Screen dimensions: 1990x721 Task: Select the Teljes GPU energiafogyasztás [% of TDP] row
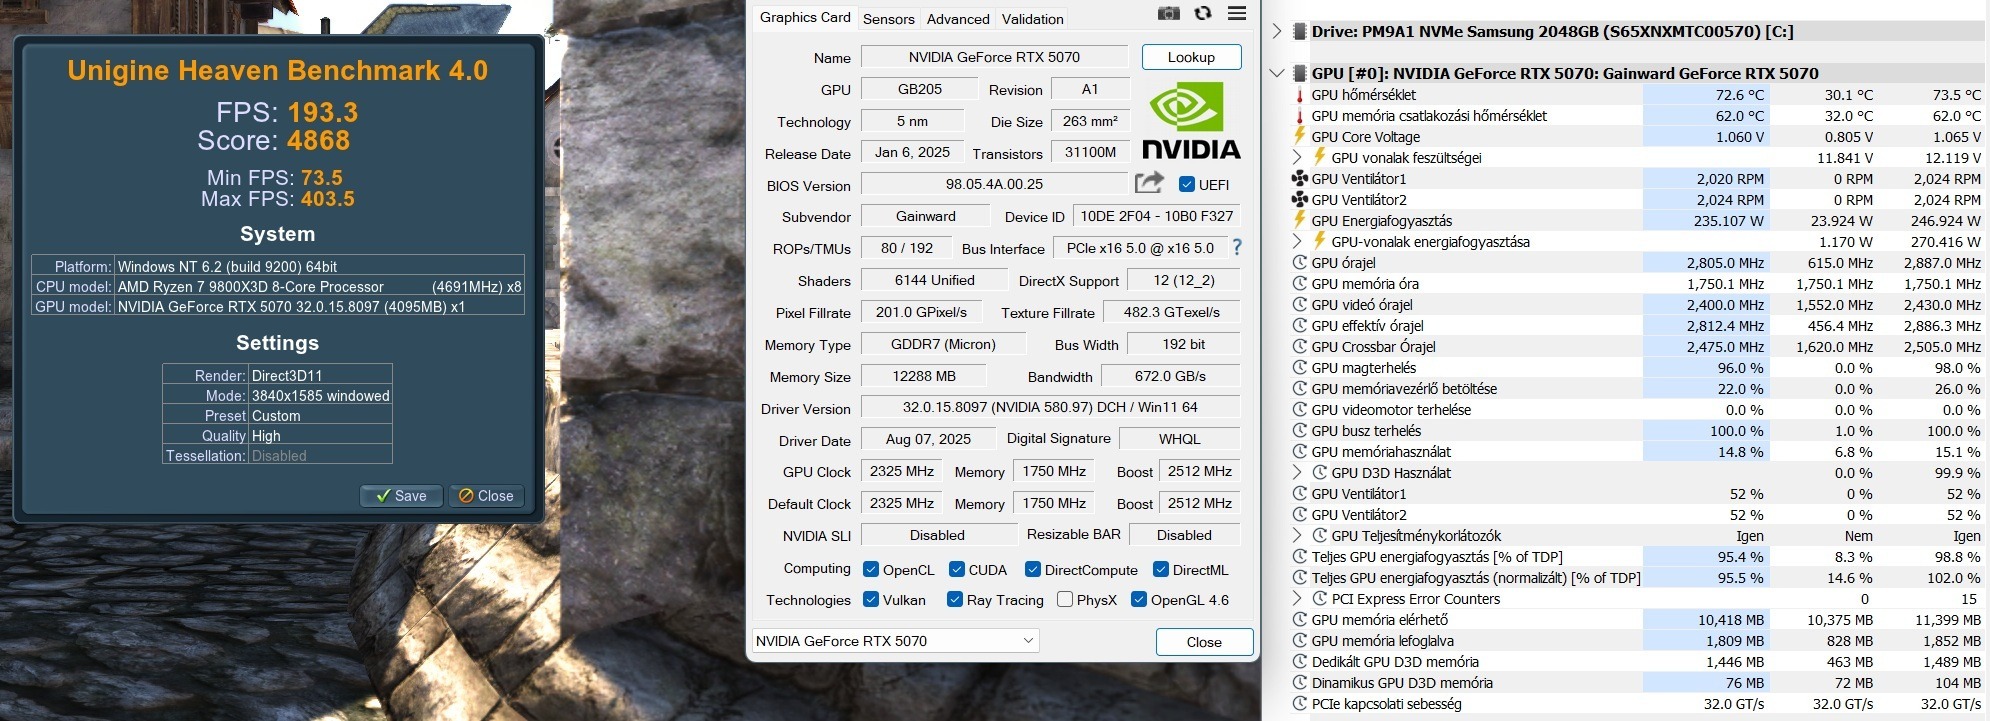pos(1636,557)
